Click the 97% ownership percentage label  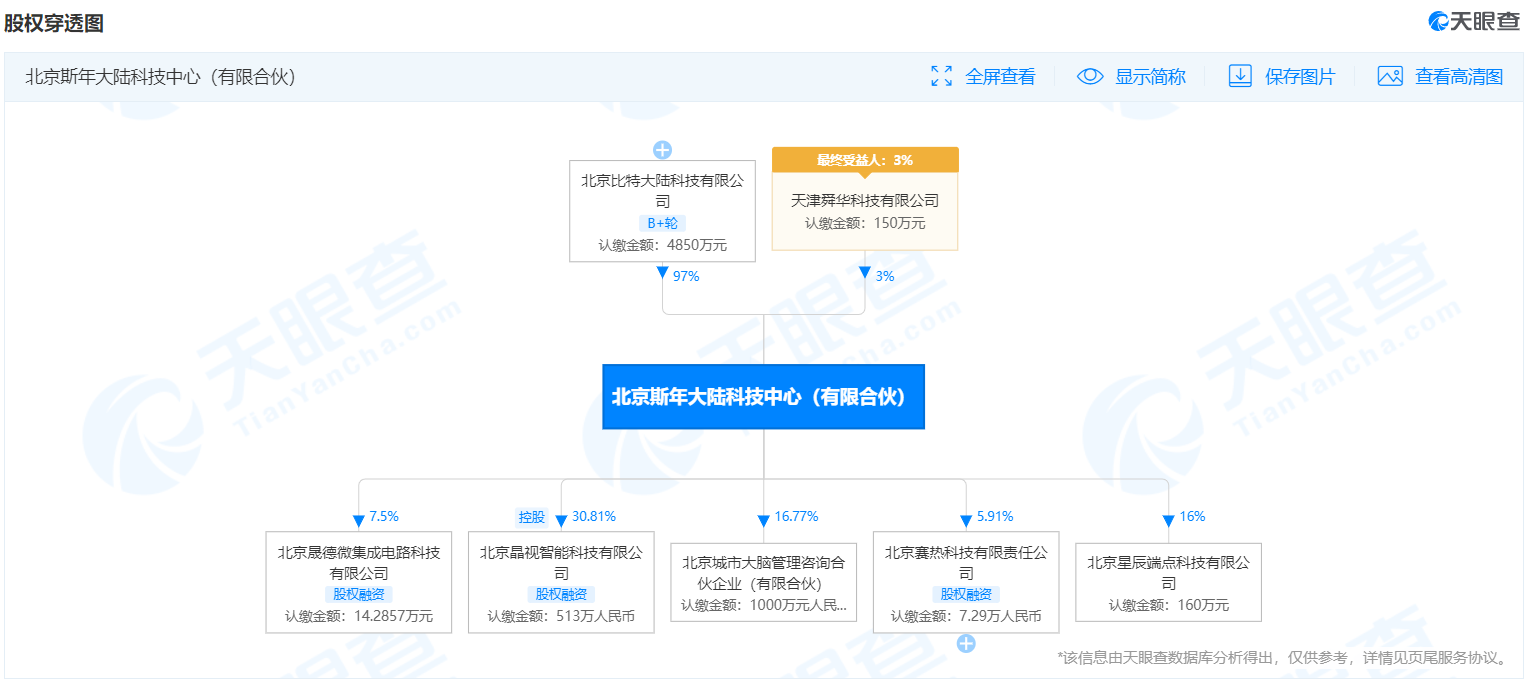[686, 276]
